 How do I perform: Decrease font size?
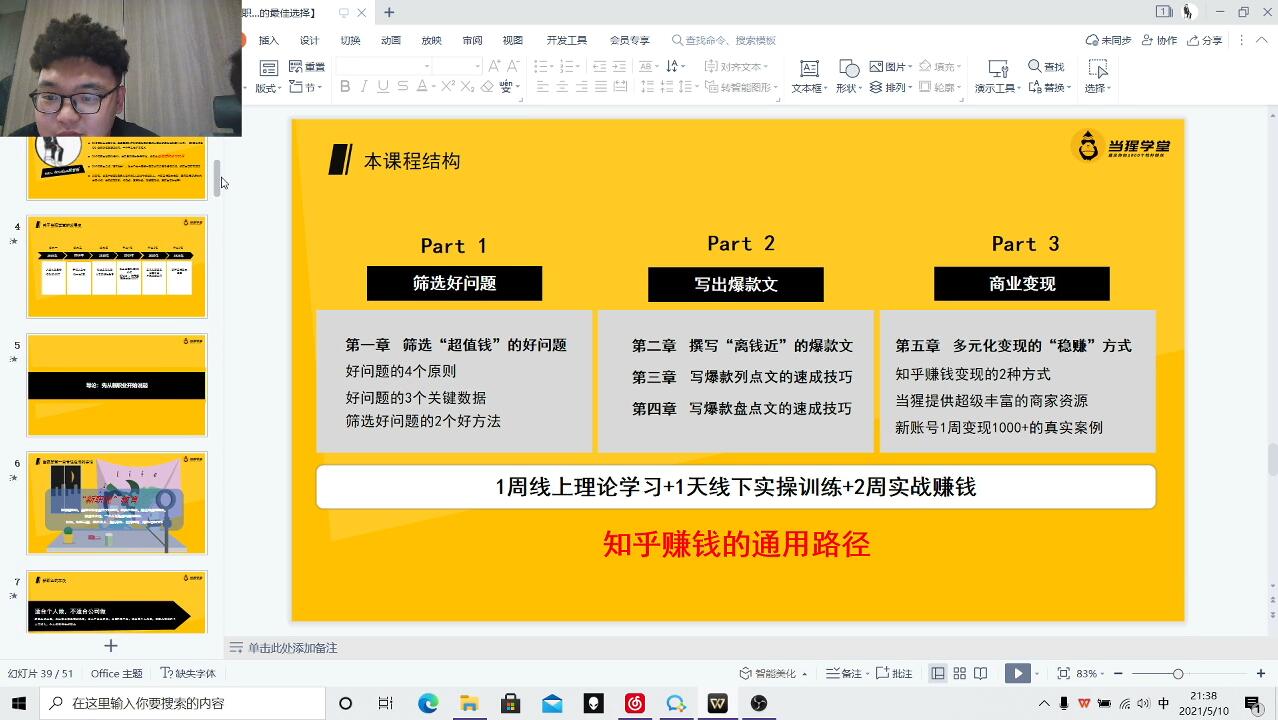click(x=513, y=66)
